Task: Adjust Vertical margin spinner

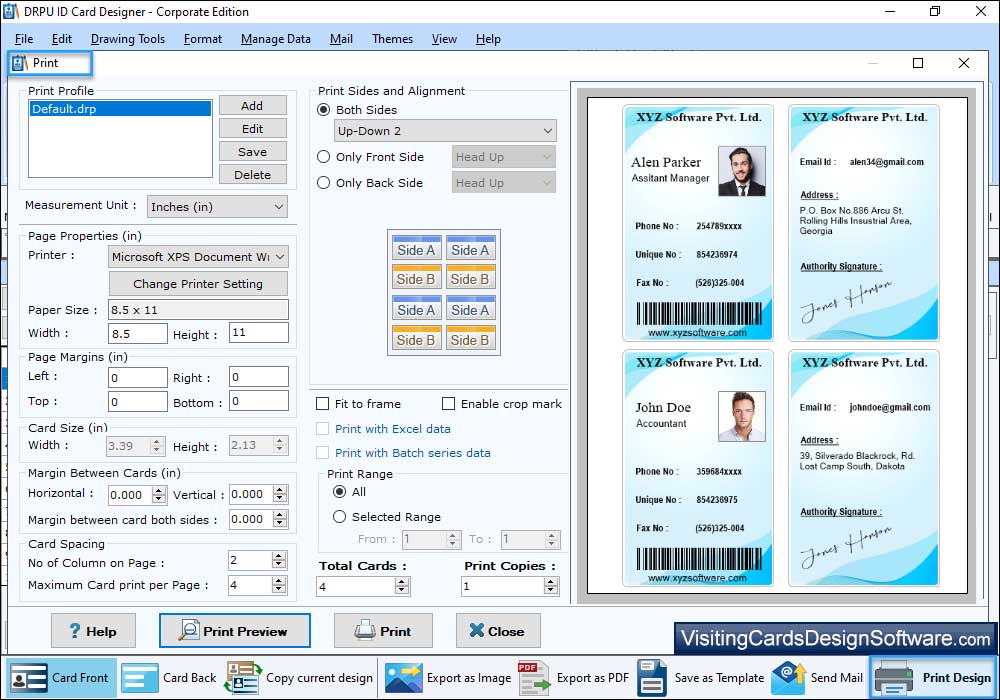Action: [280, 494]
